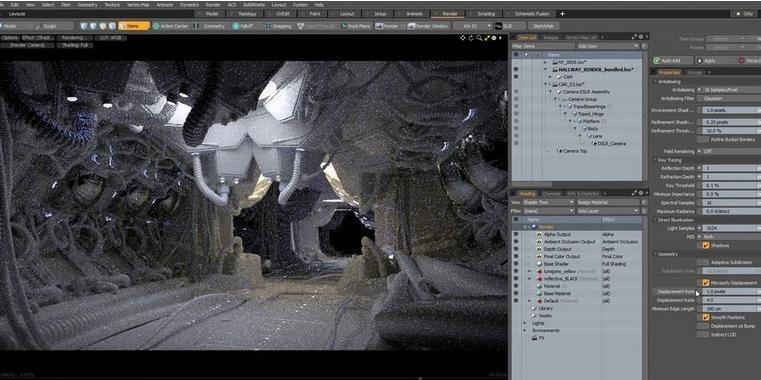This screenshot has height=380, width=761.
Task: Enable the Adaptive Subdivision checkbox
Action: [703, 262]
